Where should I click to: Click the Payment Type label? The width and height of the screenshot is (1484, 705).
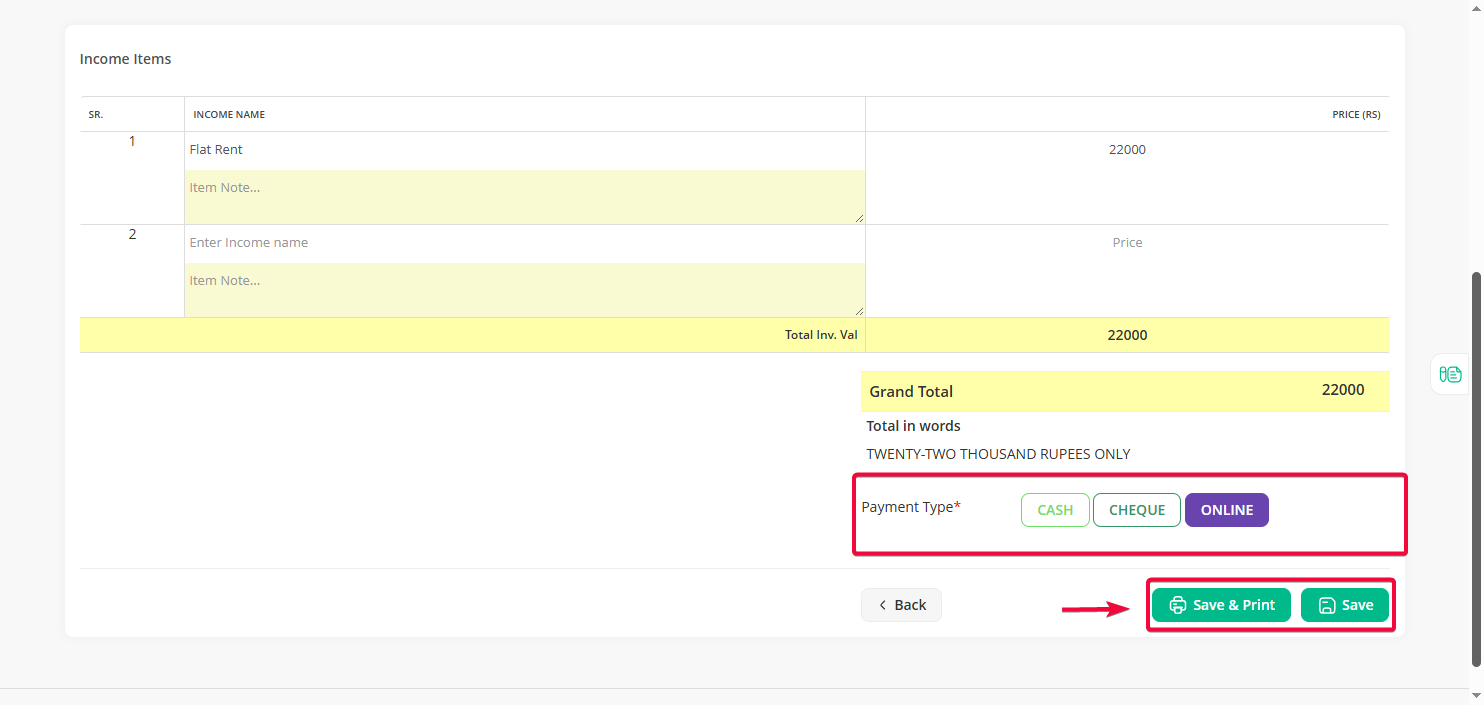(911, 507)
